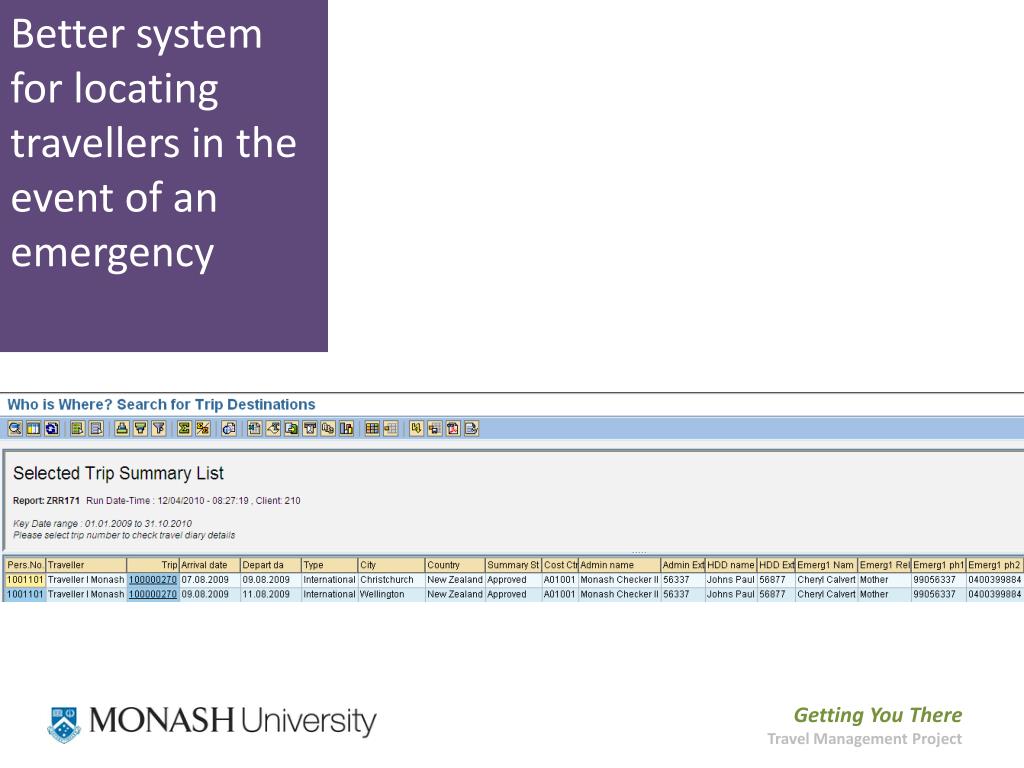This screenshot has height=768, width=1024.
Task: Click the blue Refresh icon in toolbar
Action: [x=52, y=428]
